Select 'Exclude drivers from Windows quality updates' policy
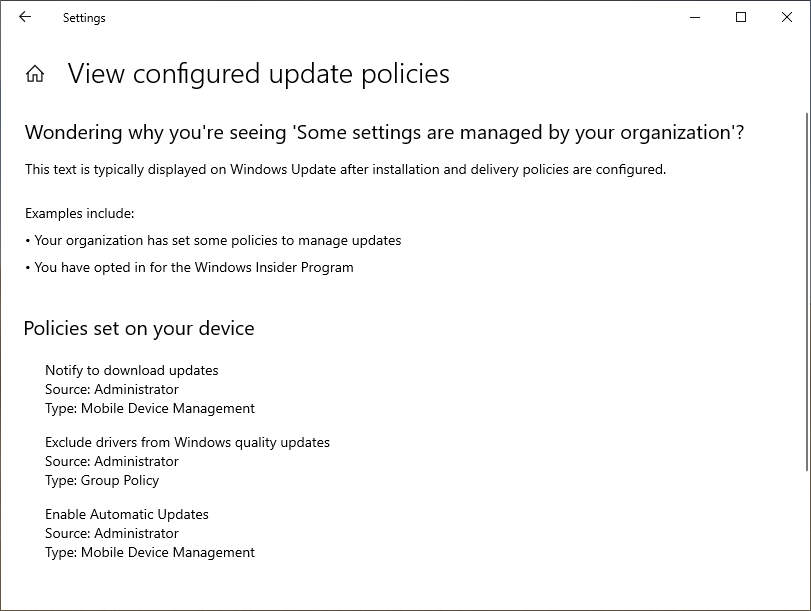 click(187, 442)
